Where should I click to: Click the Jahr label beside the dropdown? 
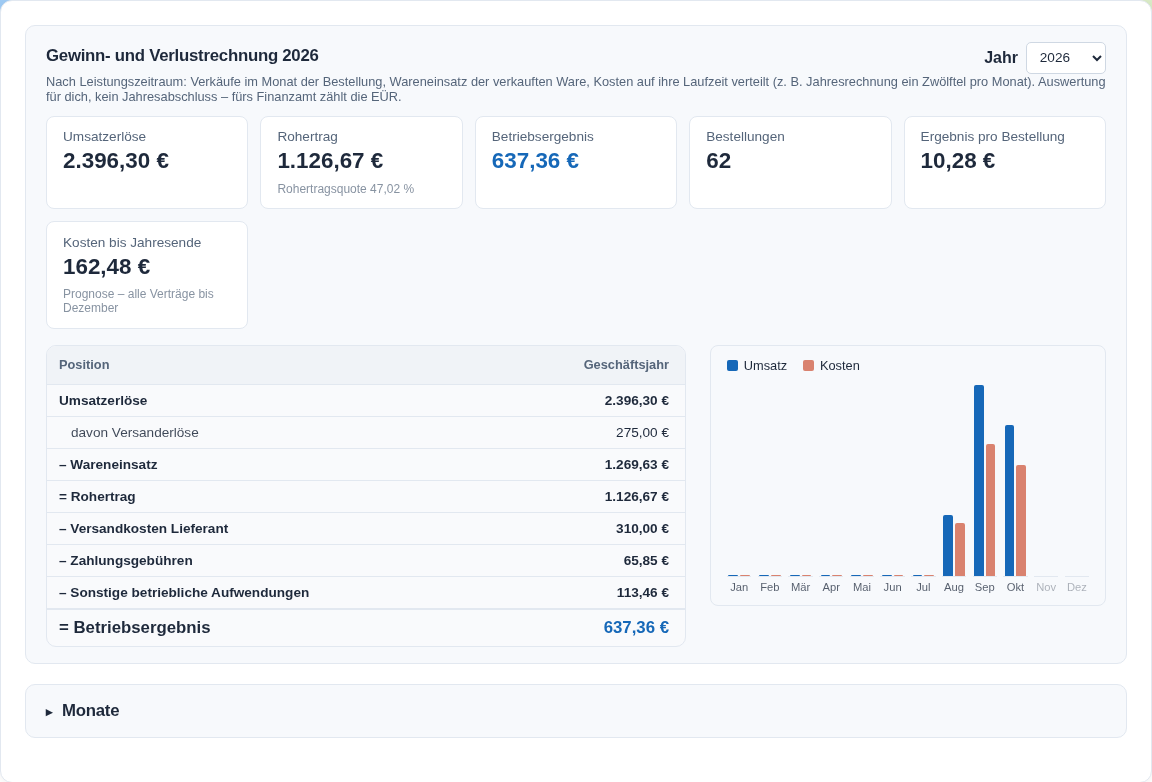pos(1001,58)
